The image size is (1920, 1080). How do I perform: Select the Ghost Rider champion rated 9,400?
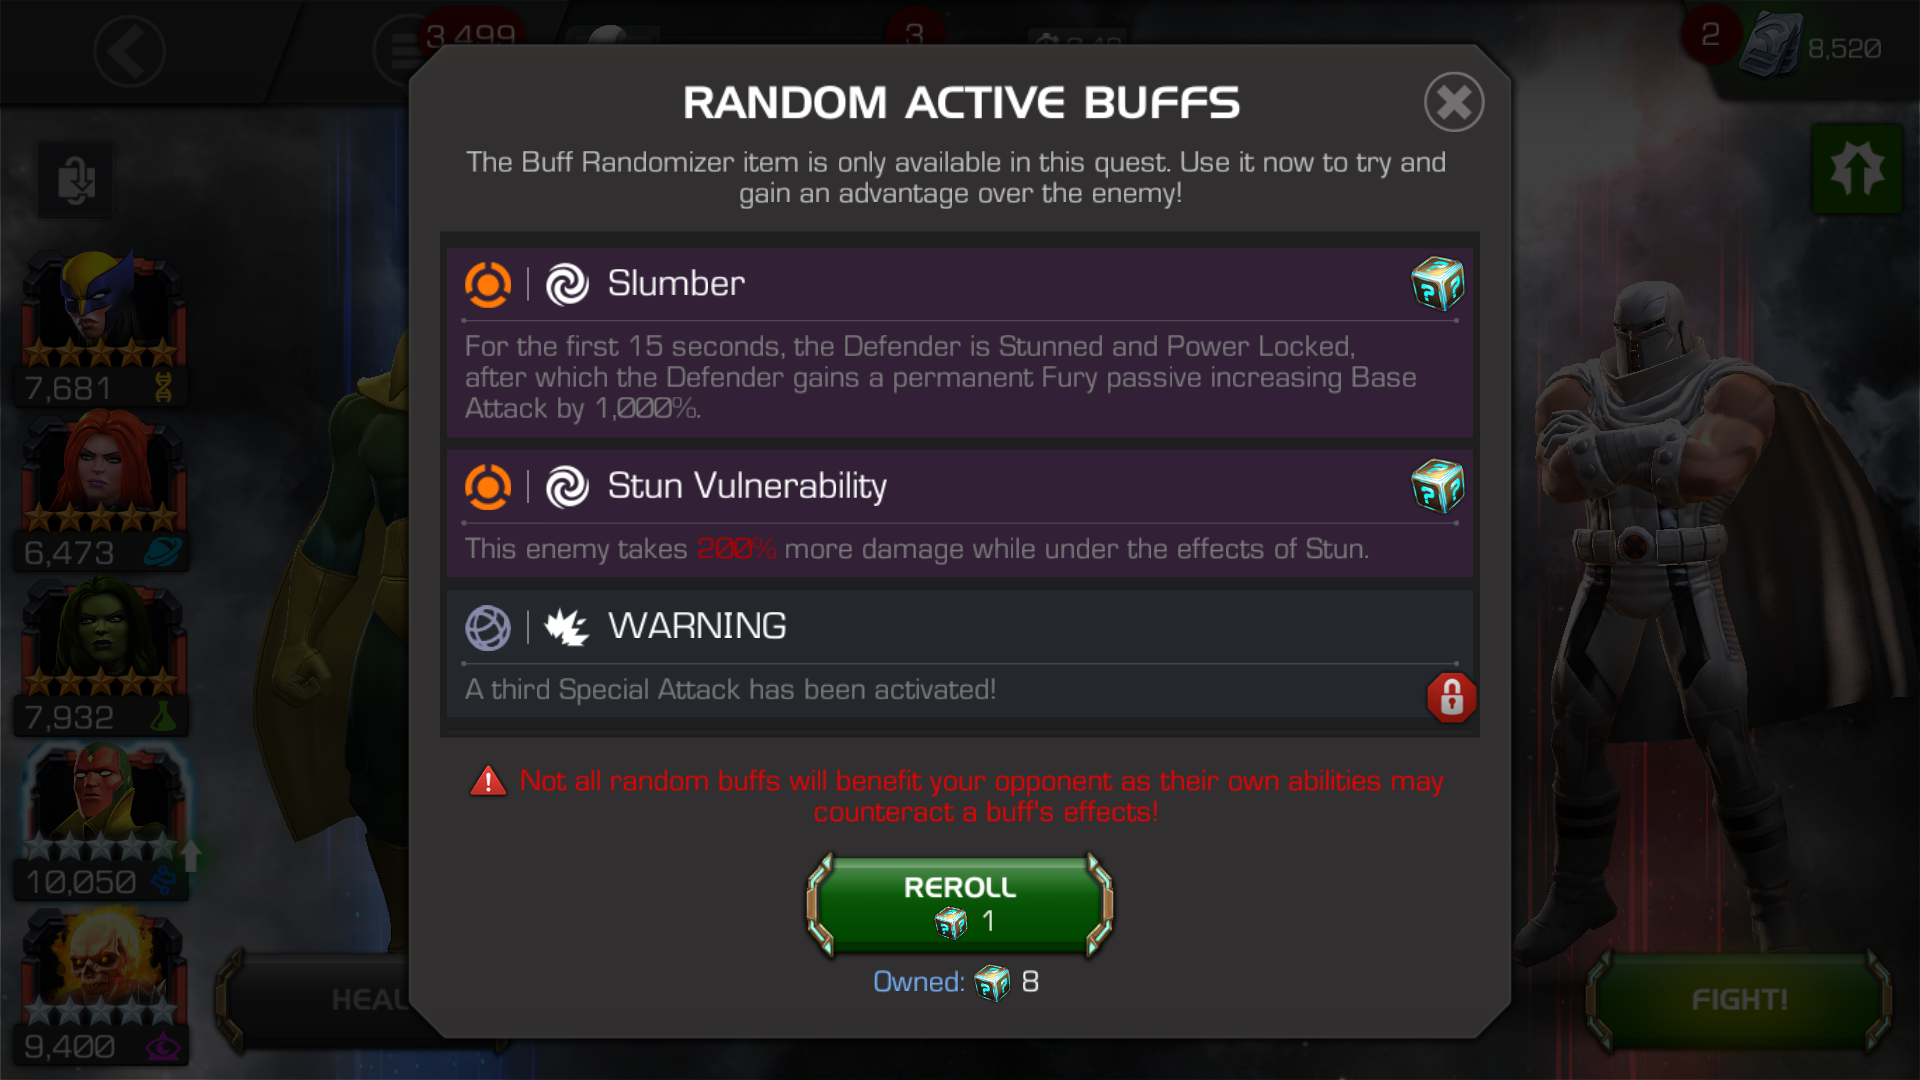pyautogui.click(x=103, y=986)
